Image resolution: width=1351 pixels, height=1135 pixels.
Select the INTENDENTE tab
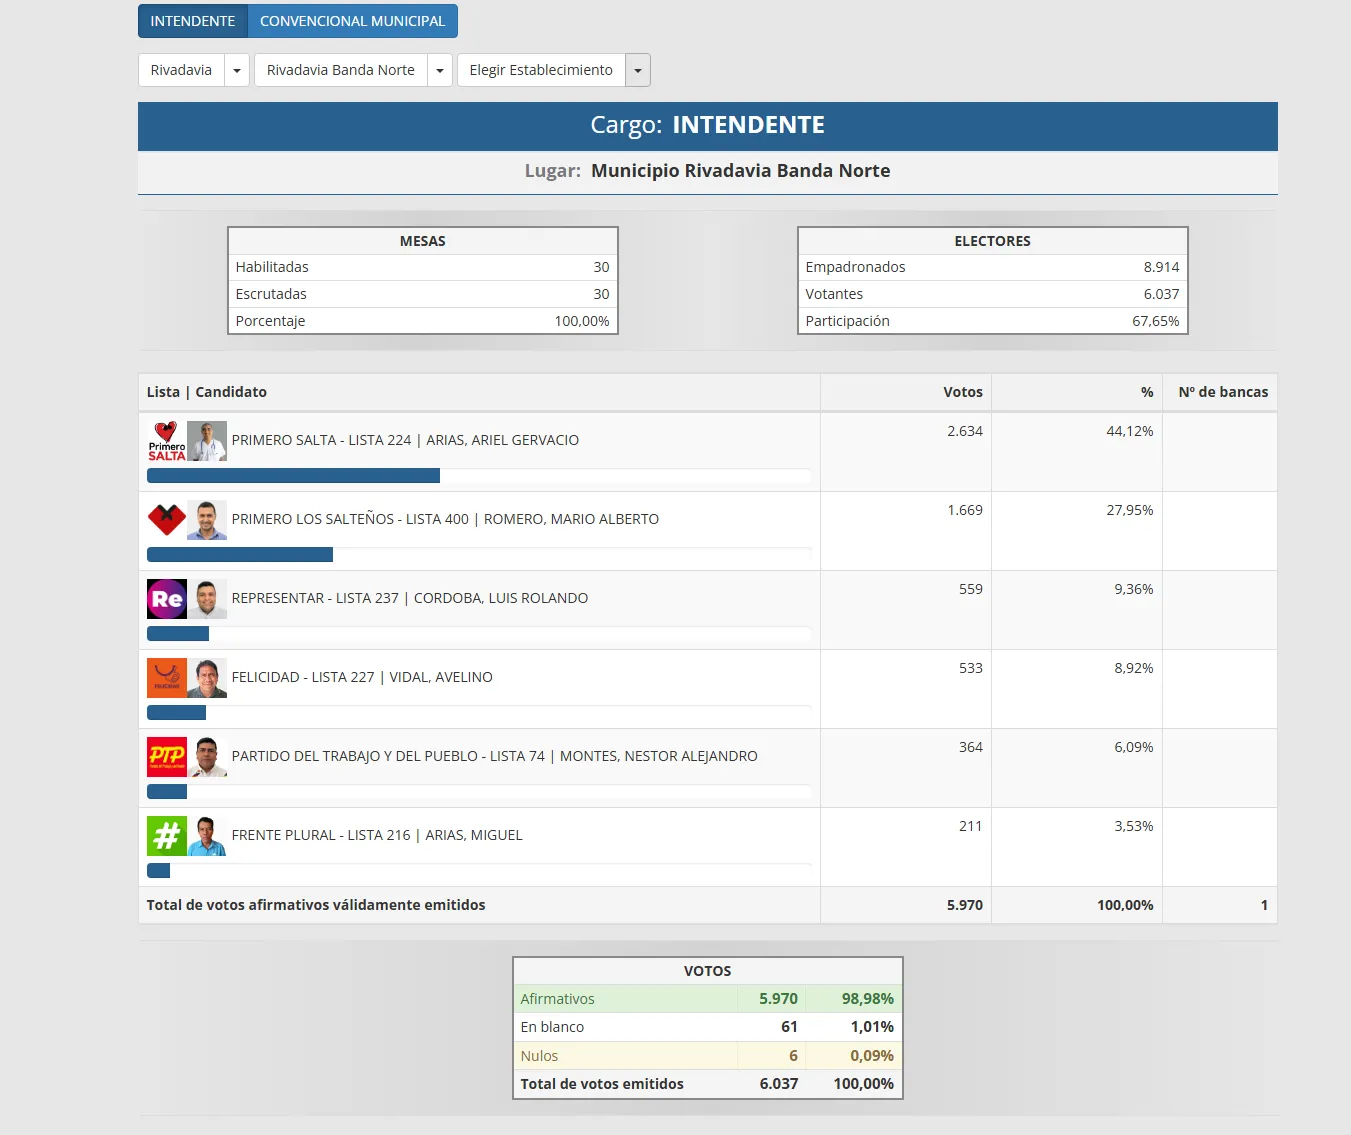[x=192, y=21]
